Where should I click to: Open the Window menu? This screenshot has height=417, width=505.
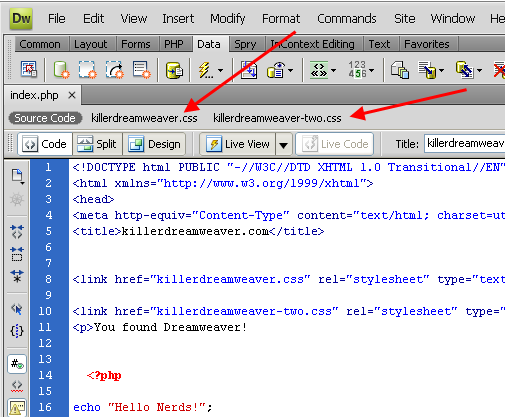click(x=453, y=19)
